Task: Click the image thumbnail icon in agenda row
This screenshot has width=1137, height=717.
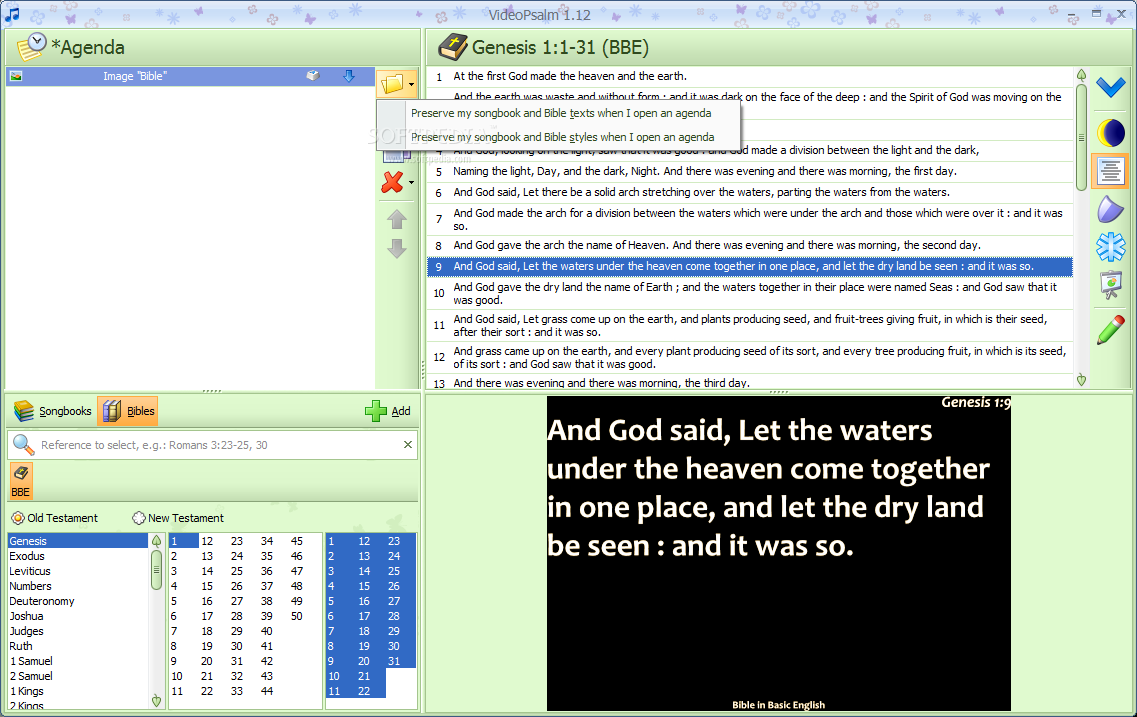Action: [16, 76]
